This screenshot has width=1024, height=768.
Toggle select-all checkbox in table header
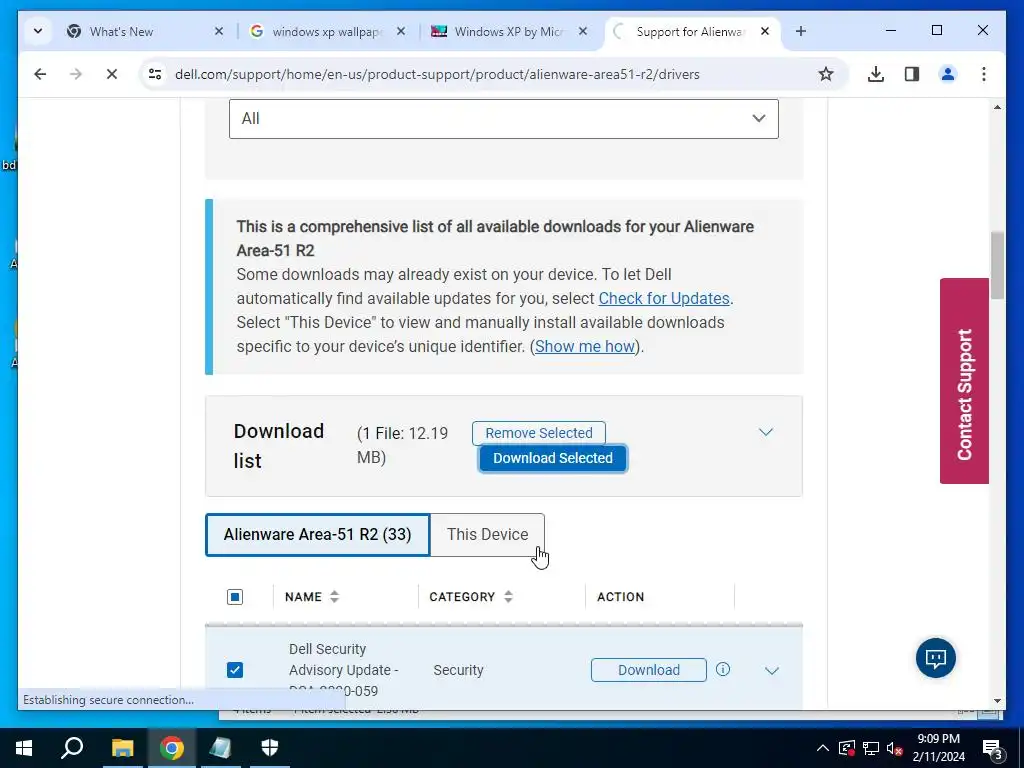pos(235,597)
